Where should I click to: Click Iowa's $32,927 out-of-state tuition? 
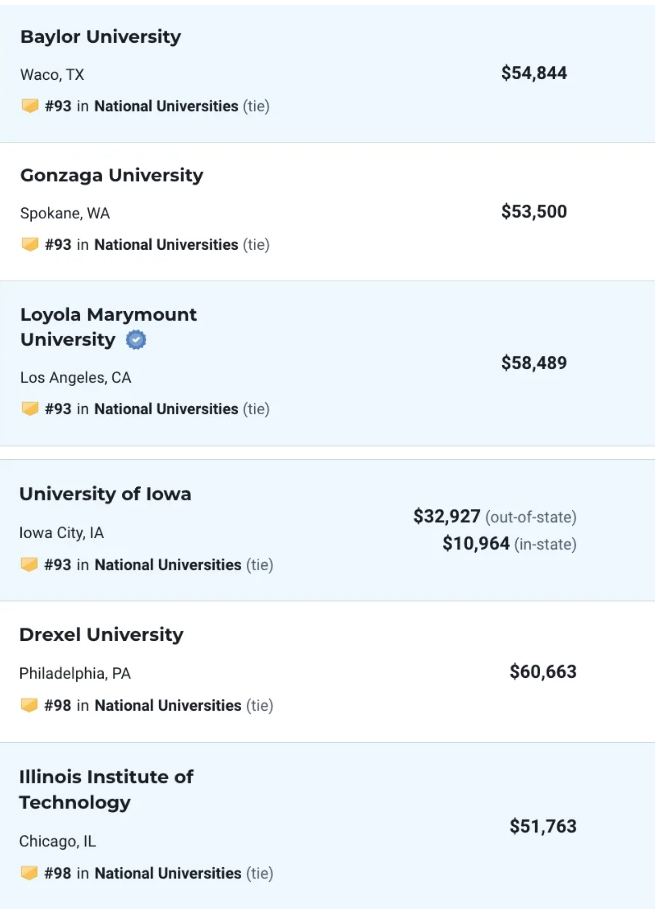[447, 517]
